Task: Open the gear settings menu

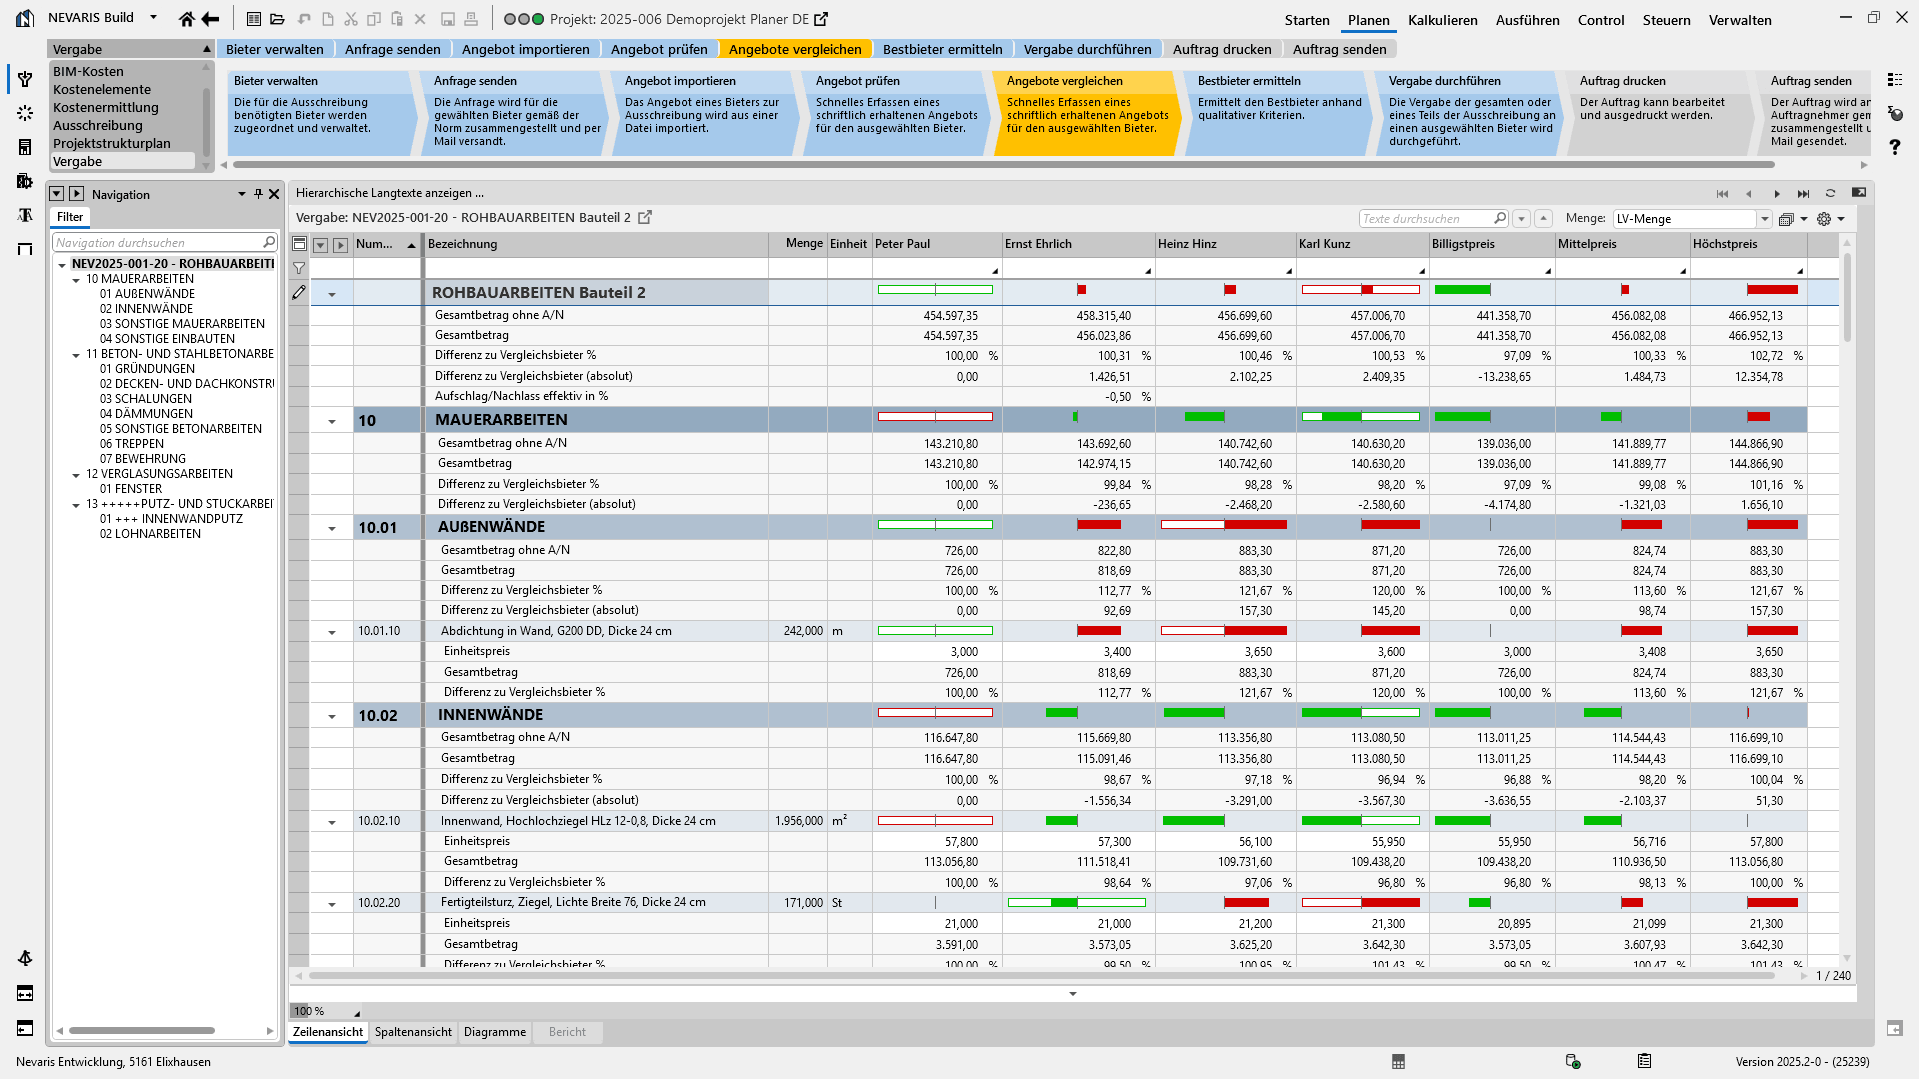Action: click(x=1824, y=219)
